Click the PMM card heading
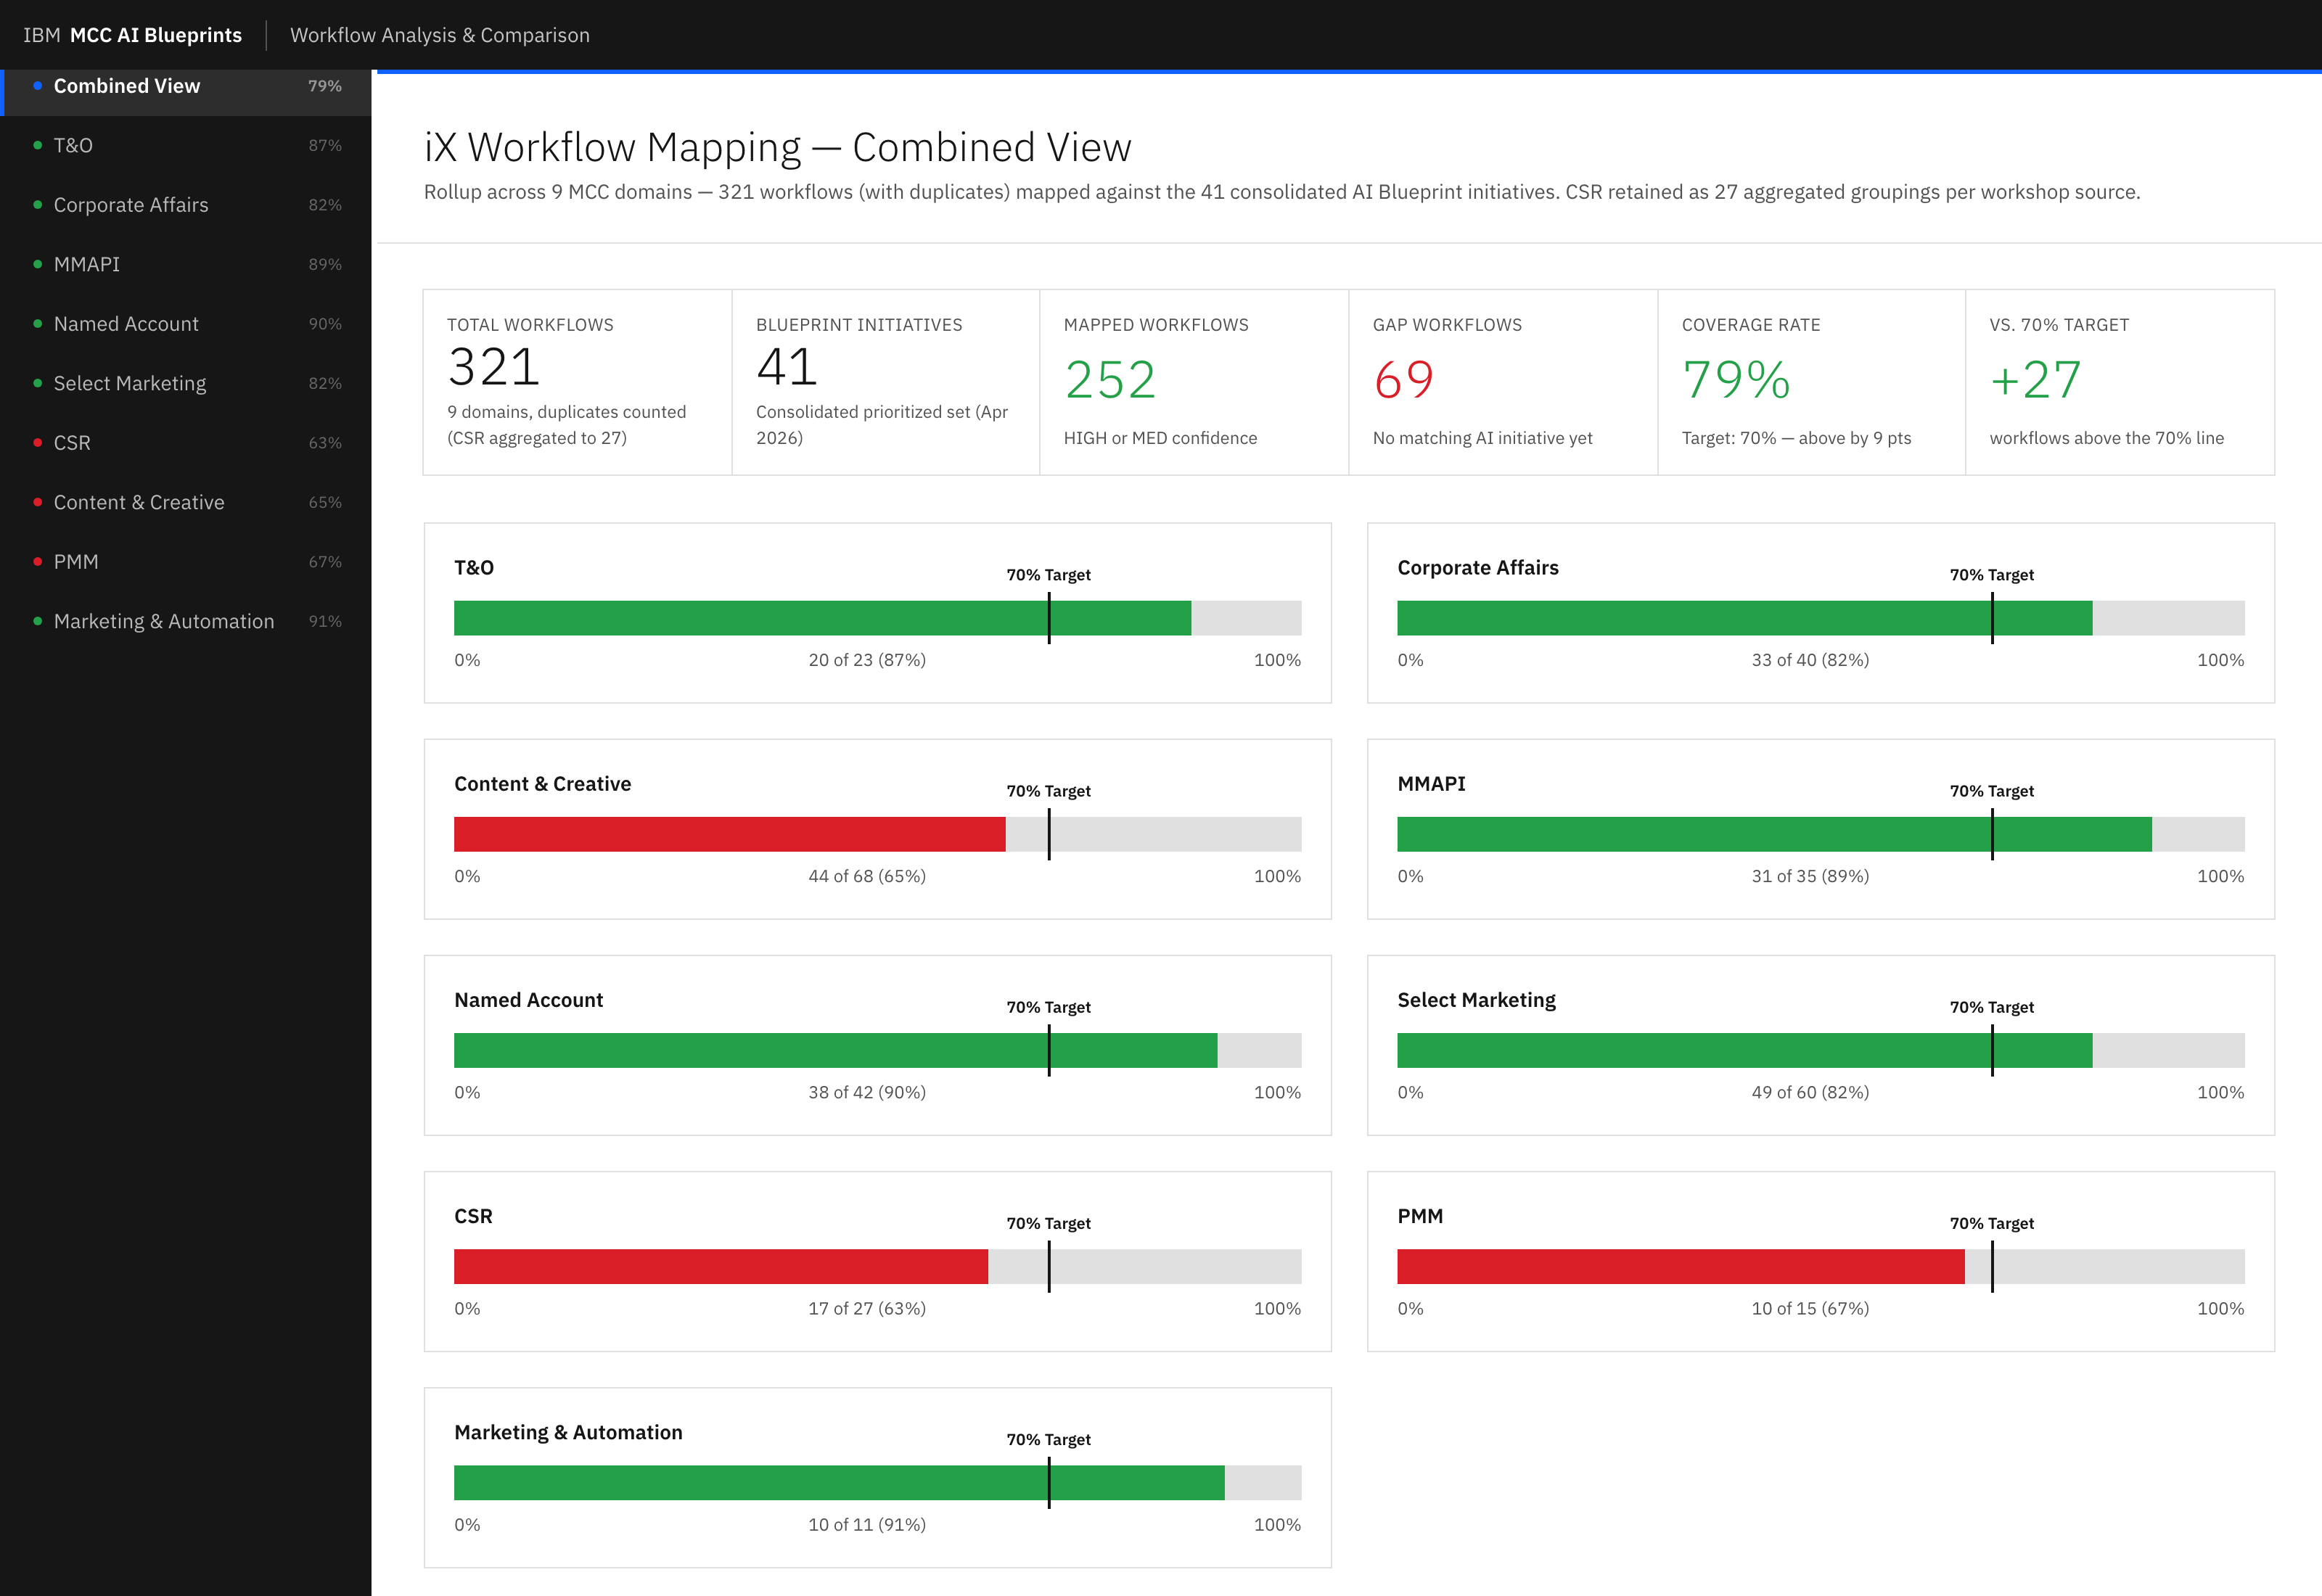The image size is (2322, 1596). [1420, 1216]
